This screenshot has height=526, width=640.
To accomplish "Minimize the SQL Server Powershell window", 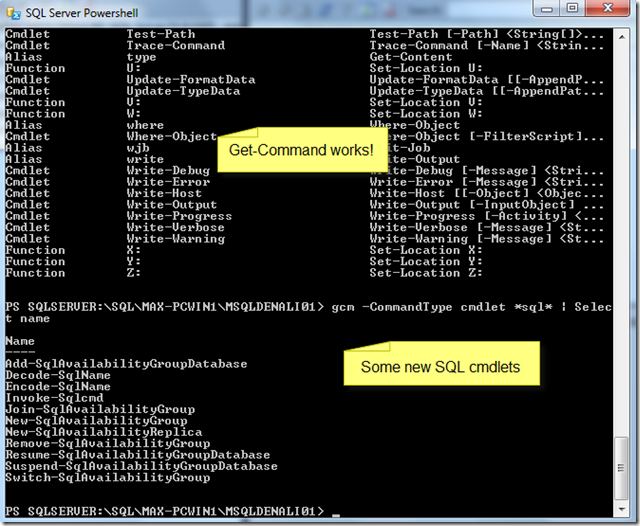I will tap(547, 8).
